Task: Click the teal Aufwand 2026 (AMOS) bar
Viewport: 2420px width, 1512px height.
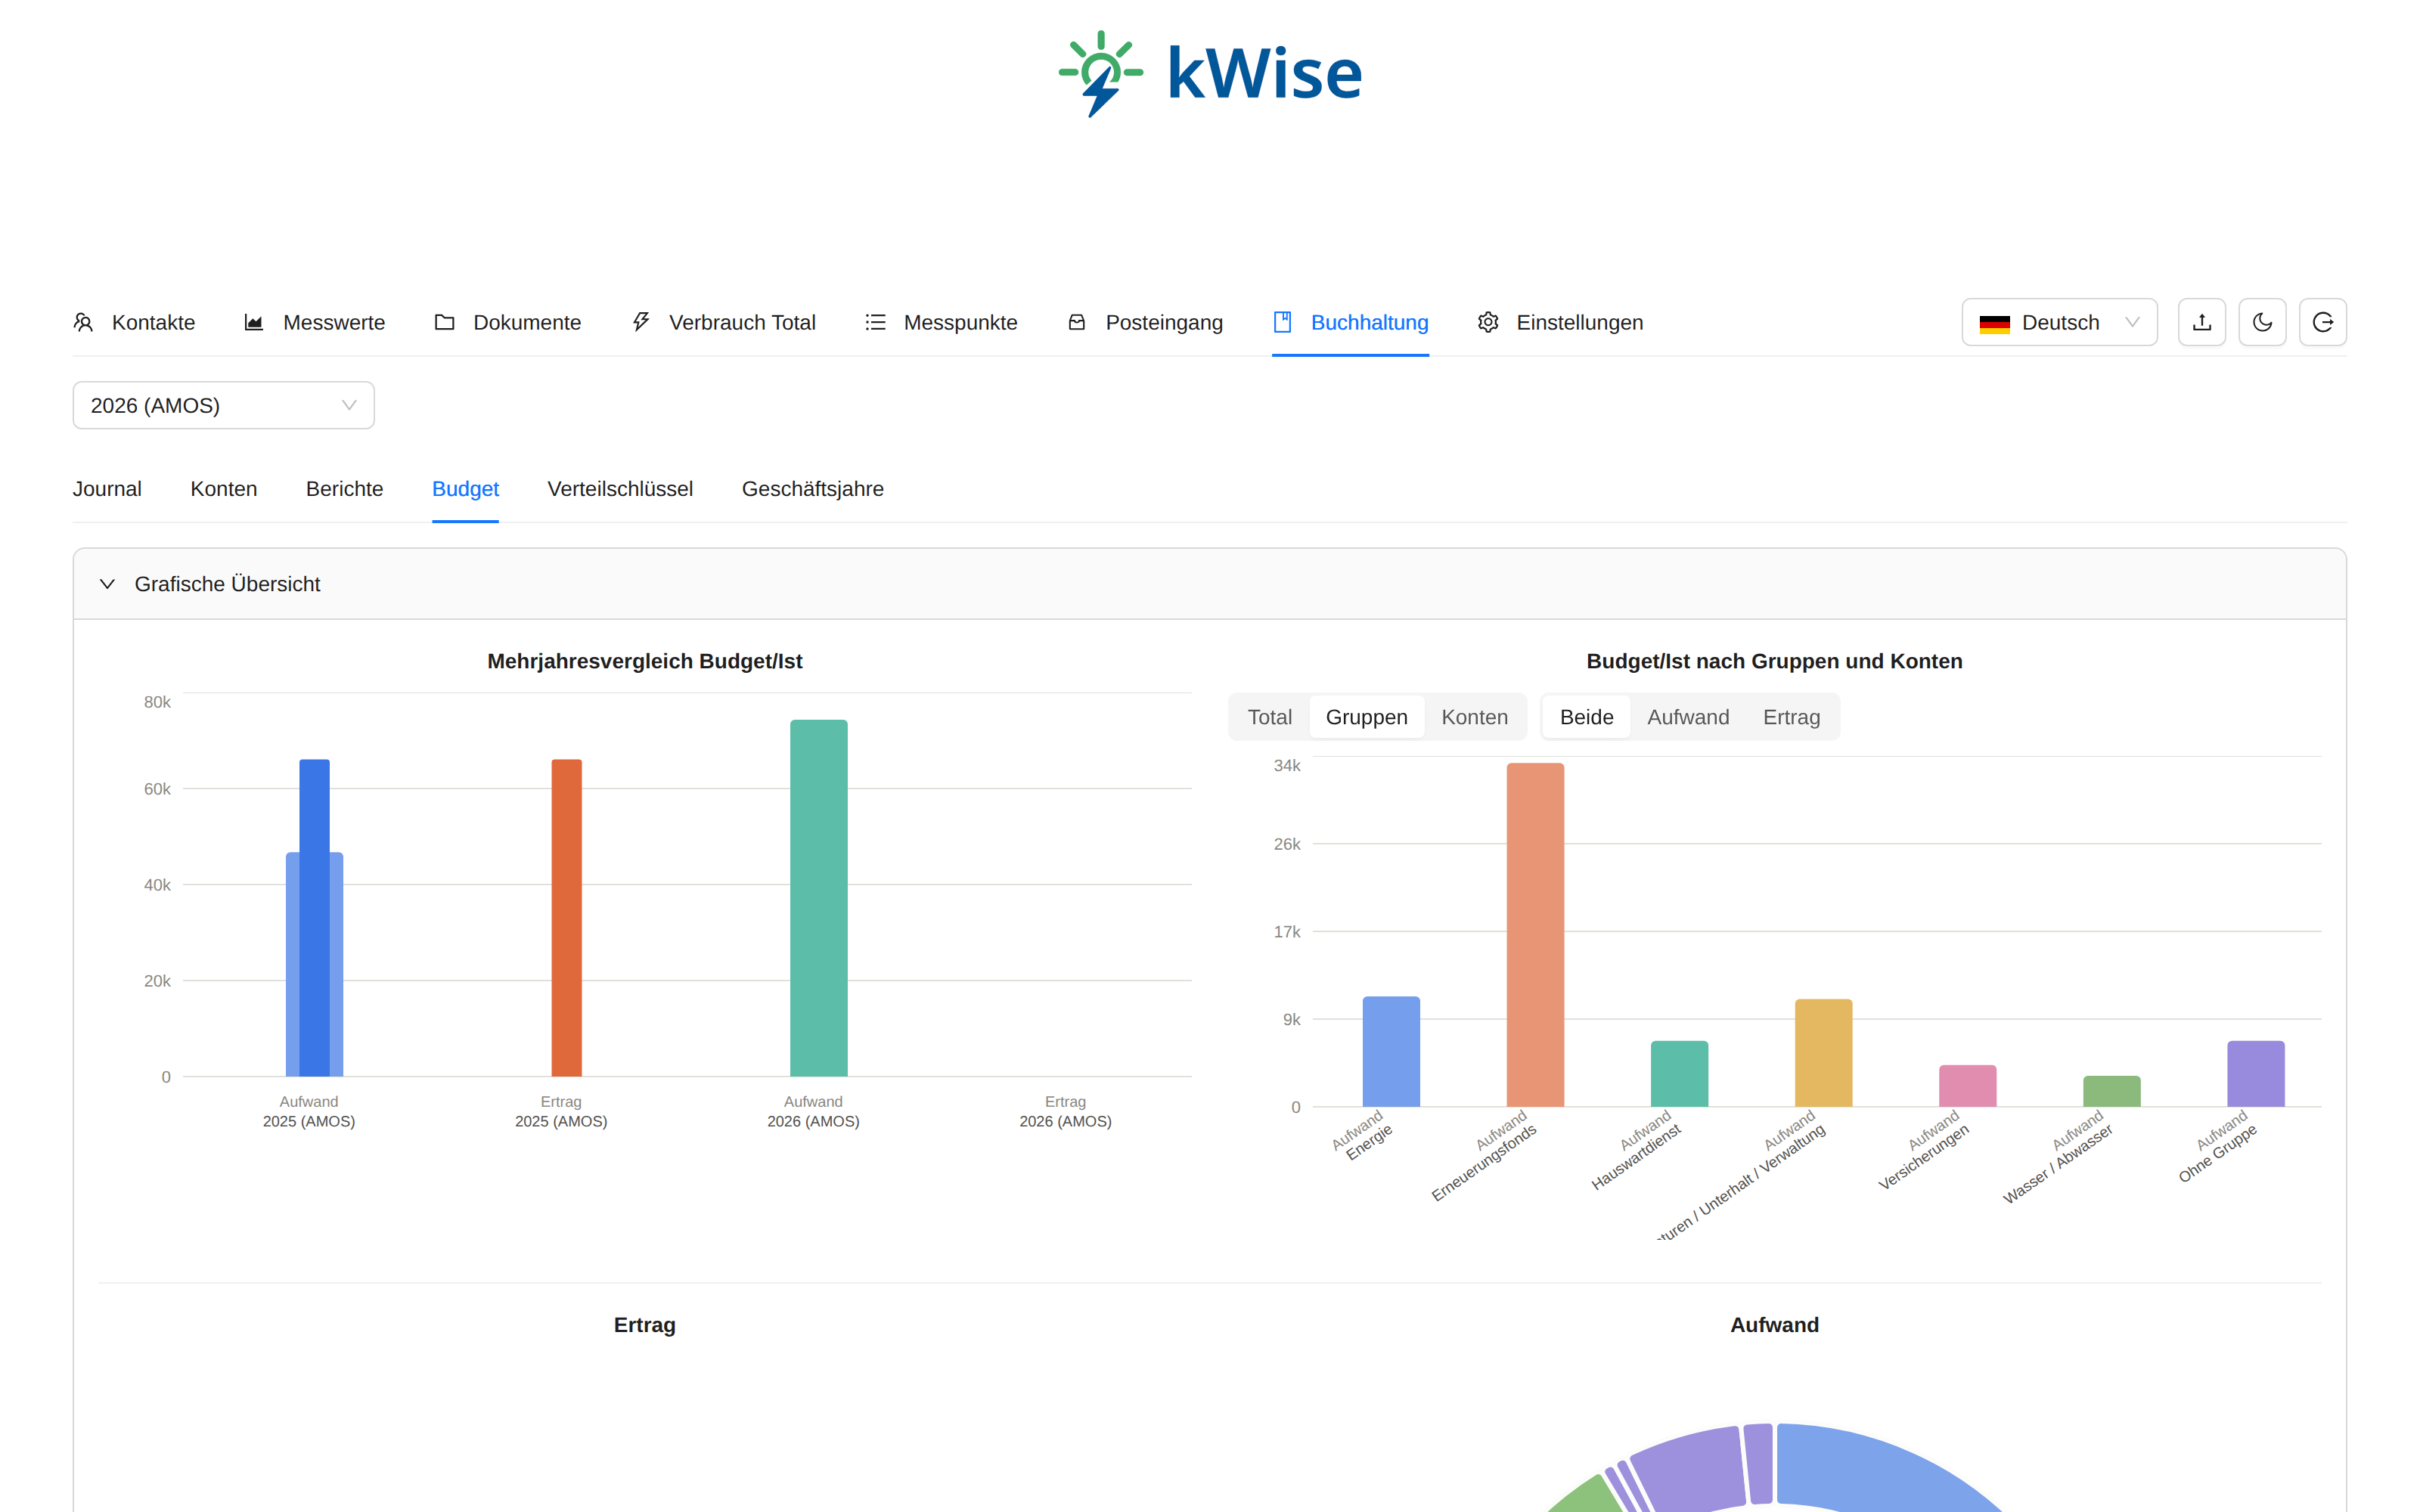Action: click(818, 898)
